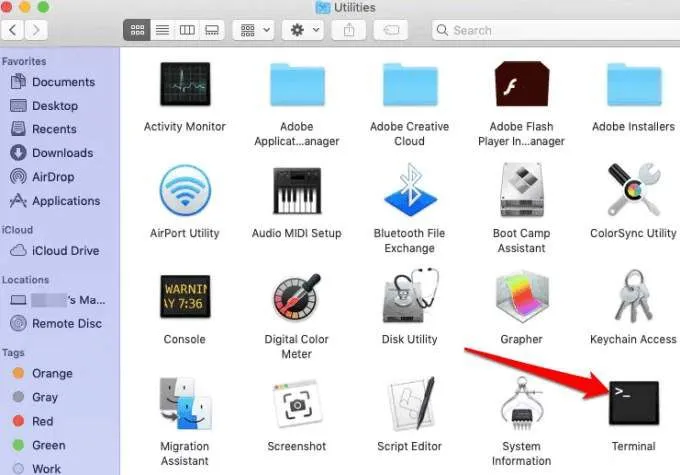Open System Information
The height and width of the screenshot is (475, 680).
point(522,403)
